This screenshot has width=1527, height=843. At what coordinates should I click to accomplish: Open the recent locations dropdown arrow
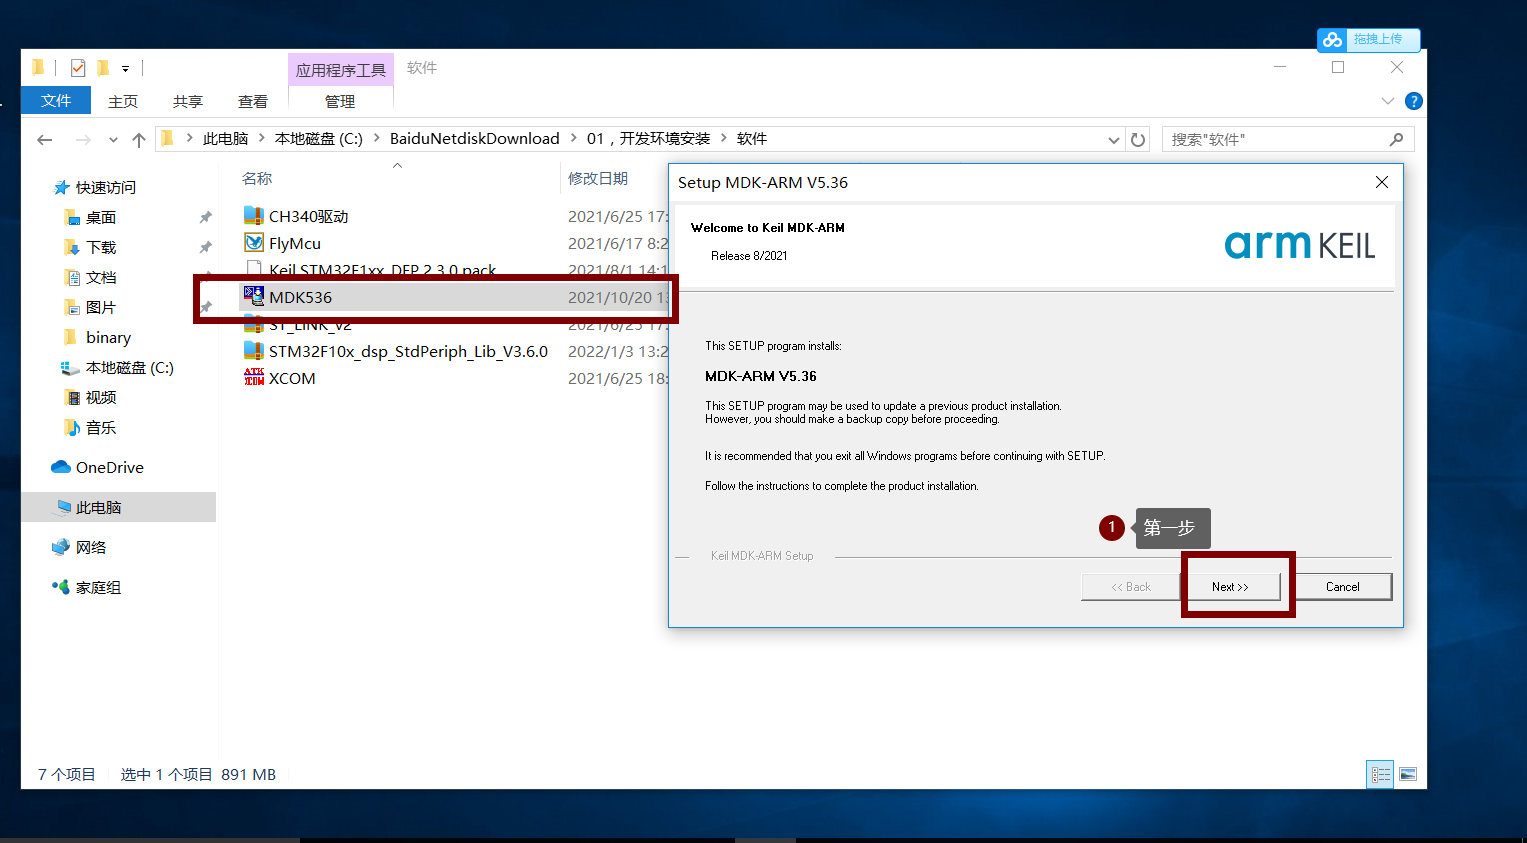[113, 140]
